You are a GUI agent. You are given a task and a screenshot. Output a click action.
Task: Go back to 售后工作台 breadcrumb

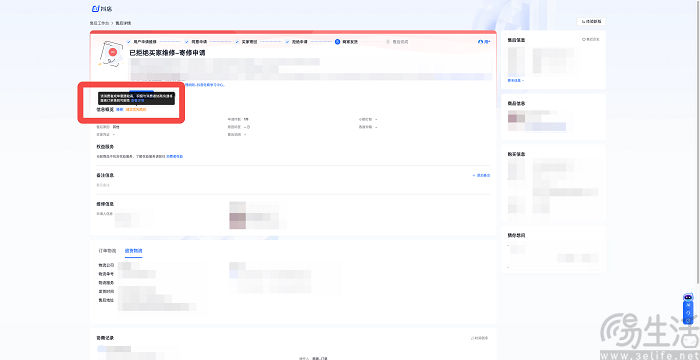(100, 23)
